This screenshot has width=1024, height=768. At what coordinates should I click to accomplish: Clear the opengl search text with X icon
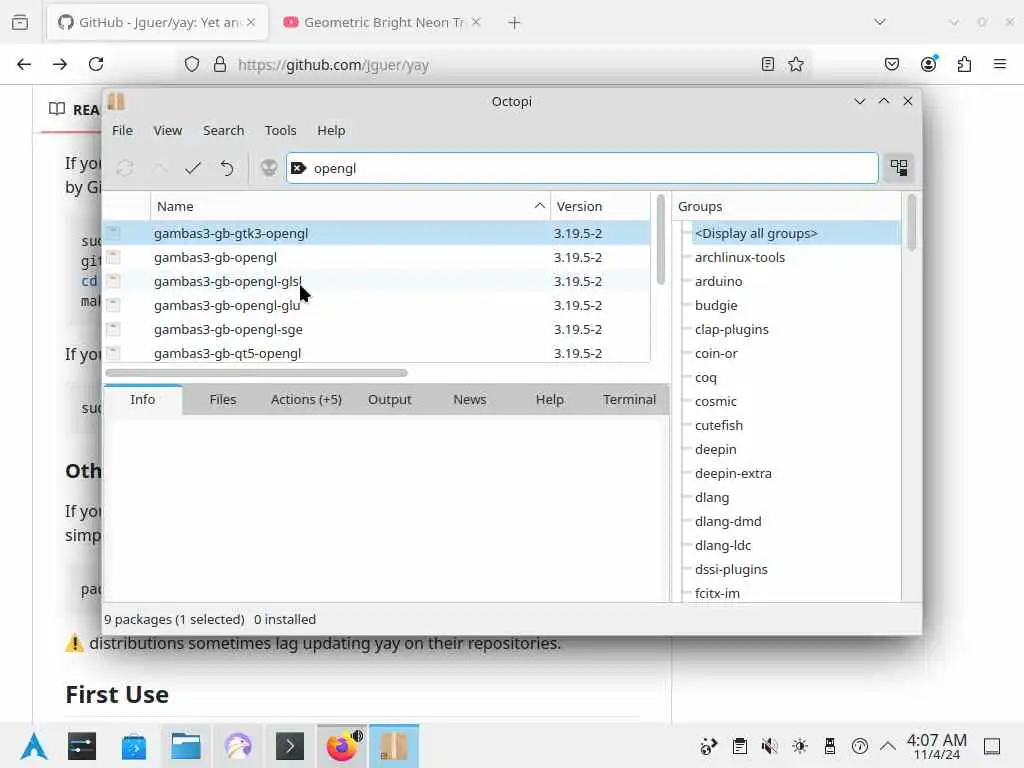click(x=298, y=168)
